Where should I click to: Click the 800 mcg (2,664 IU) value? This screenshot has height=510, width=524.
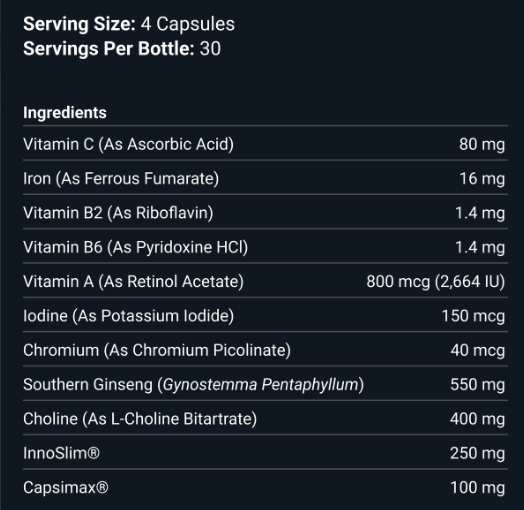[x=436, y=281]
